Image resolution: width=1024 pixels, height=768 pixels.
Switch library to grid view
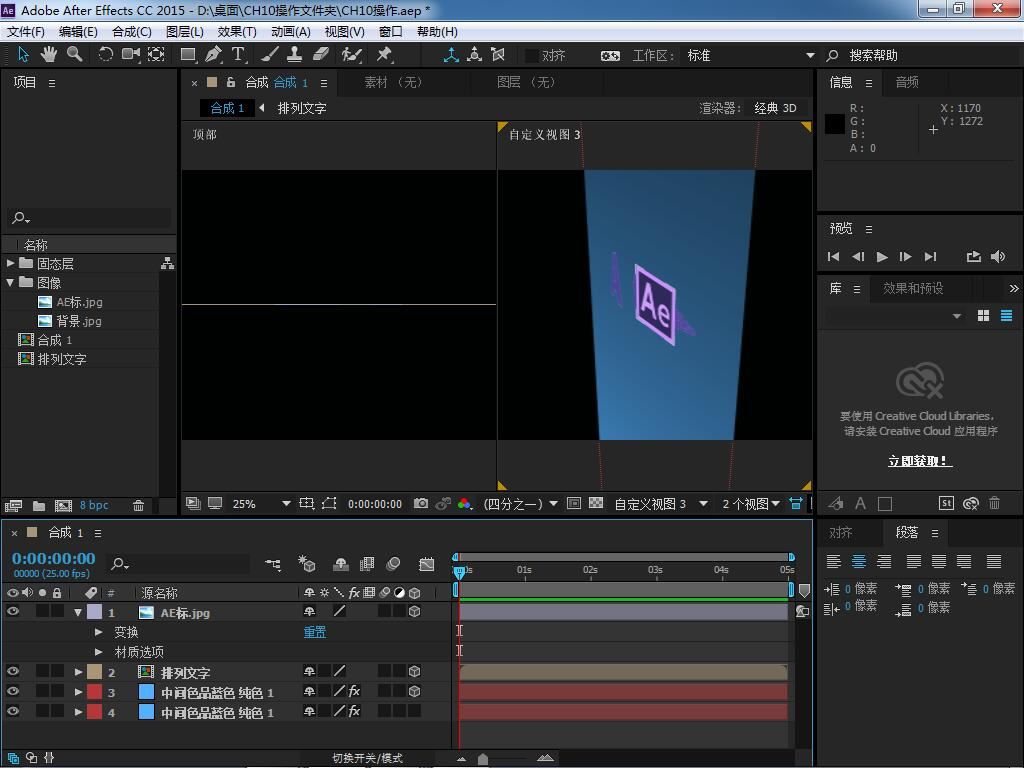984,316
